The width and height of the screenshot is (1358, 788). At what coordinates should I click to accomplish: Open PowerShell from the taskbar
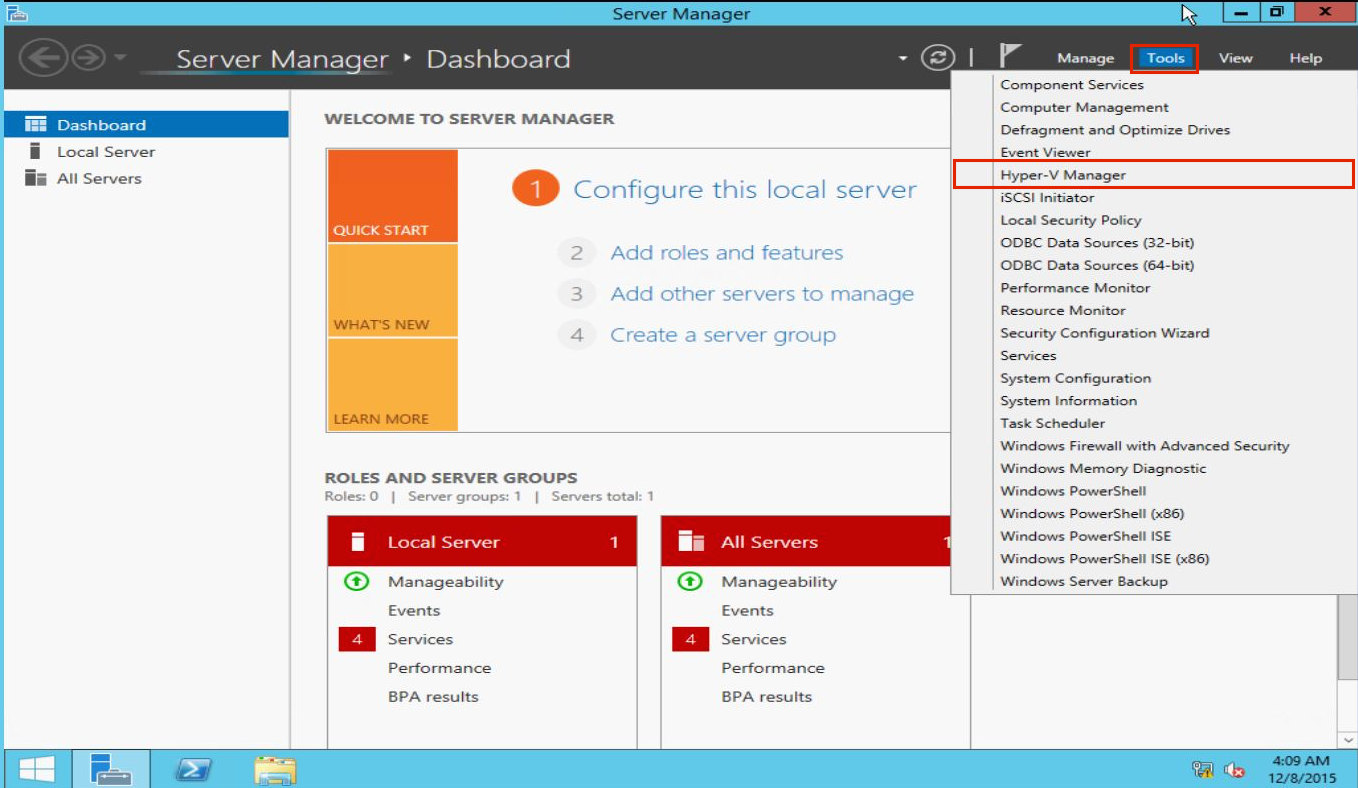193,769
